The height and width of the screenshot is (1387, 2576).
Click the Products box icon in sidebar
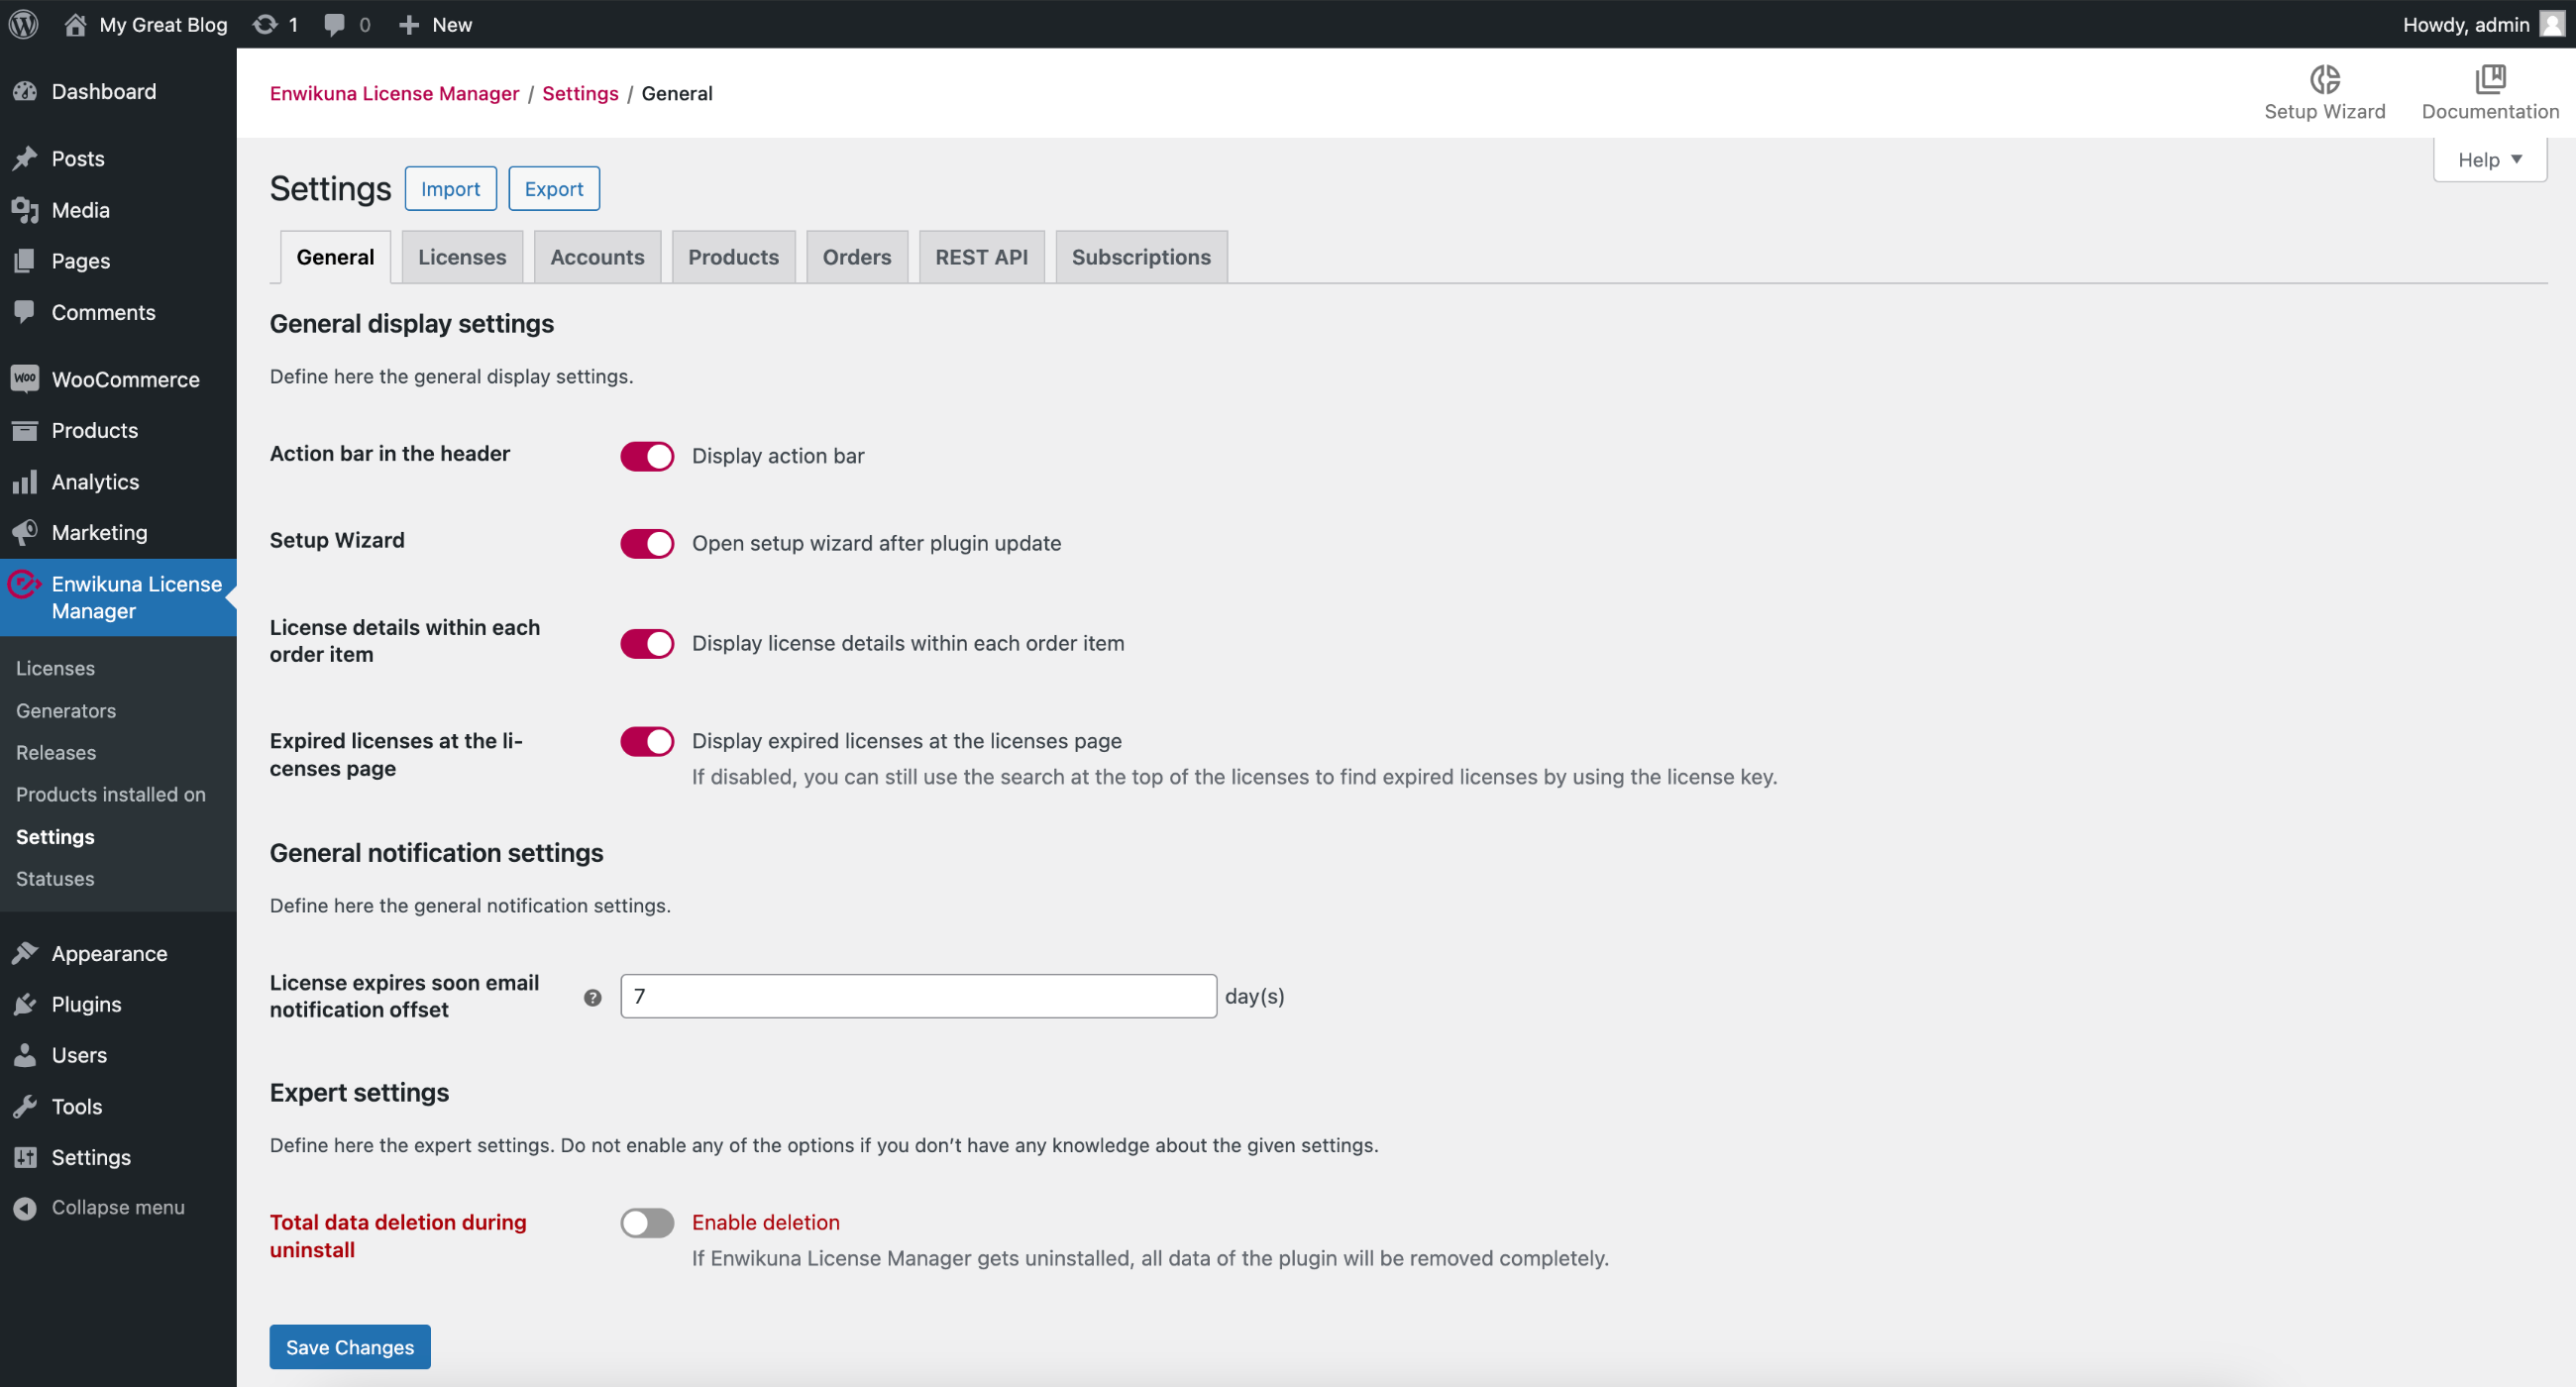click(x=25, y=430)
